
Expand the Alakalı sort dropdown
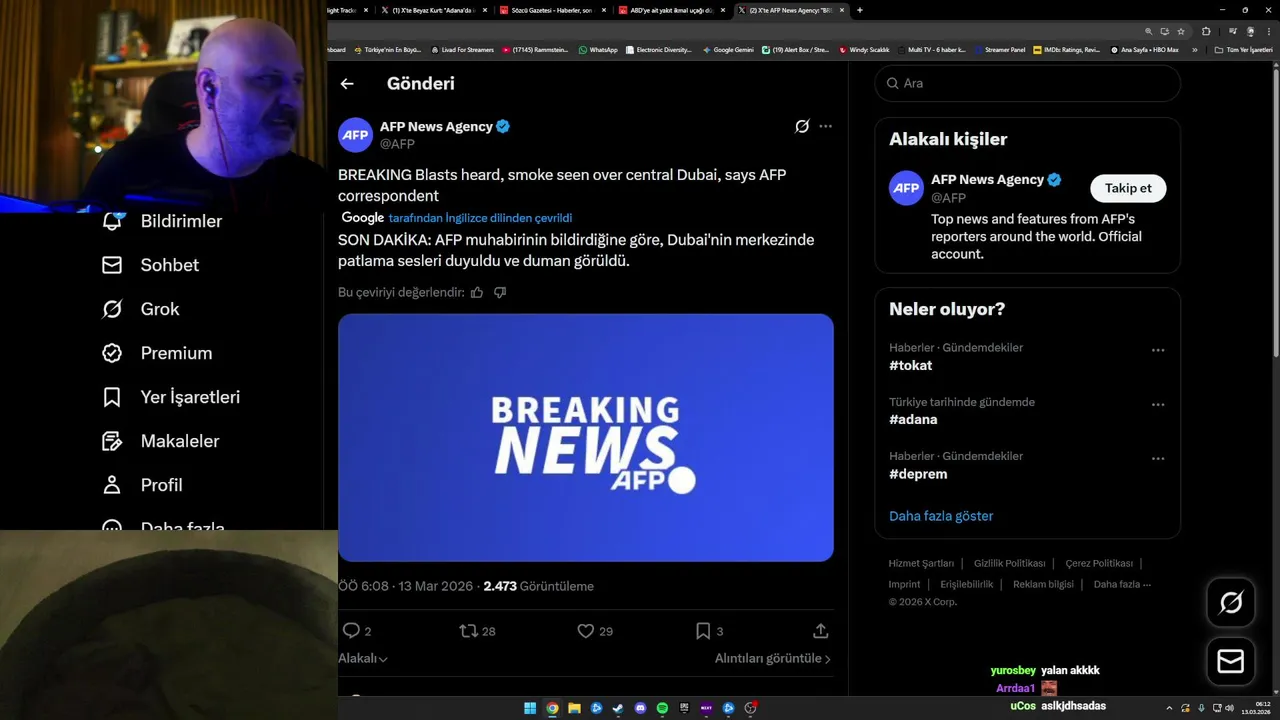click(363, 658)
